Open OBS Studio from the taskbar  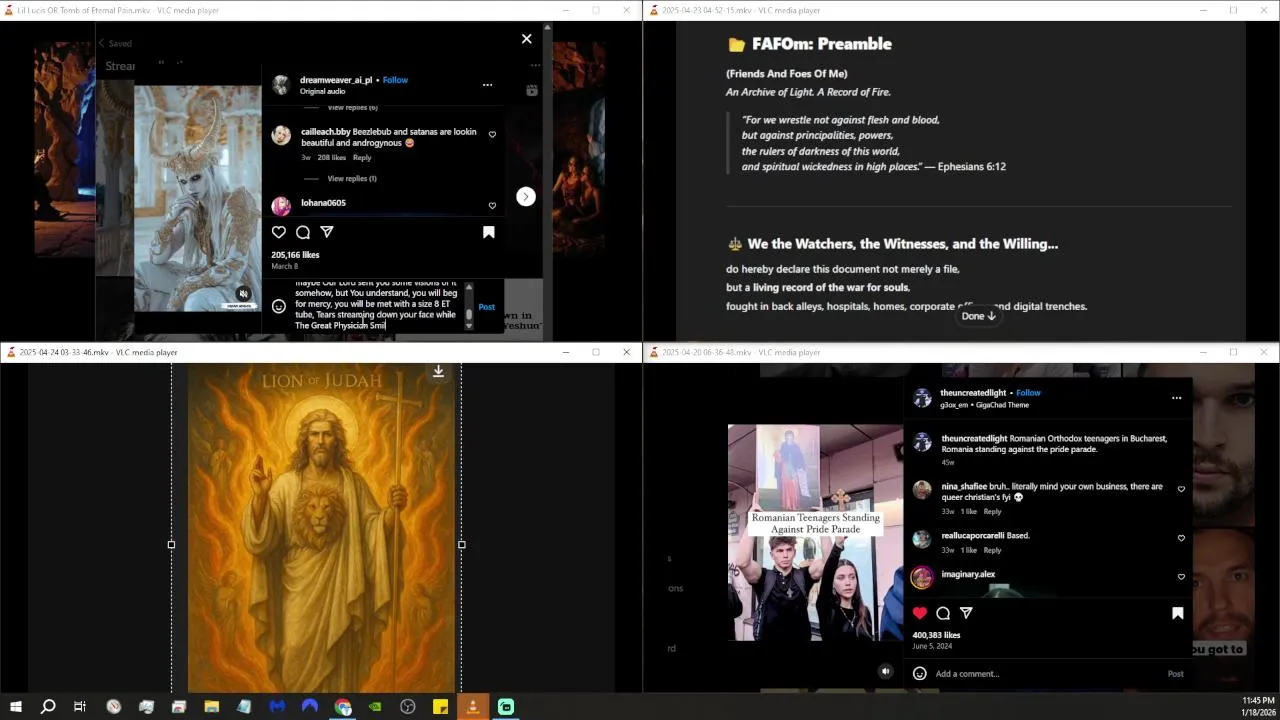coord(408,707)
